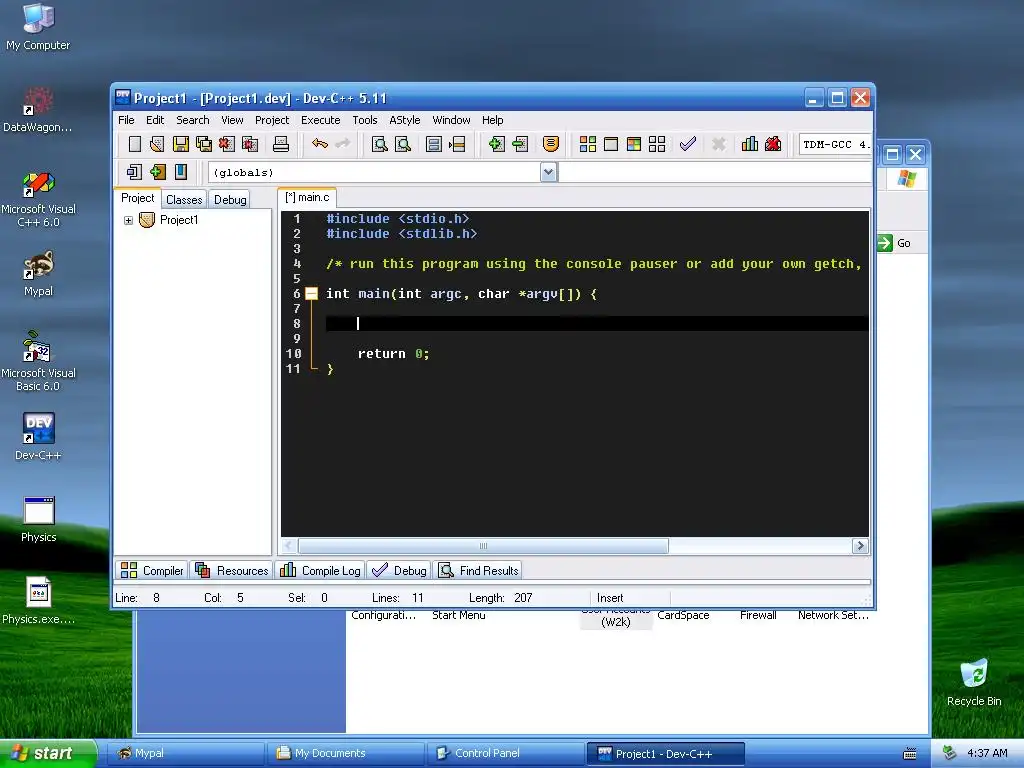Click the Project1 item in project tree
The image size is (1024, 768).
[x=179, y=220]
